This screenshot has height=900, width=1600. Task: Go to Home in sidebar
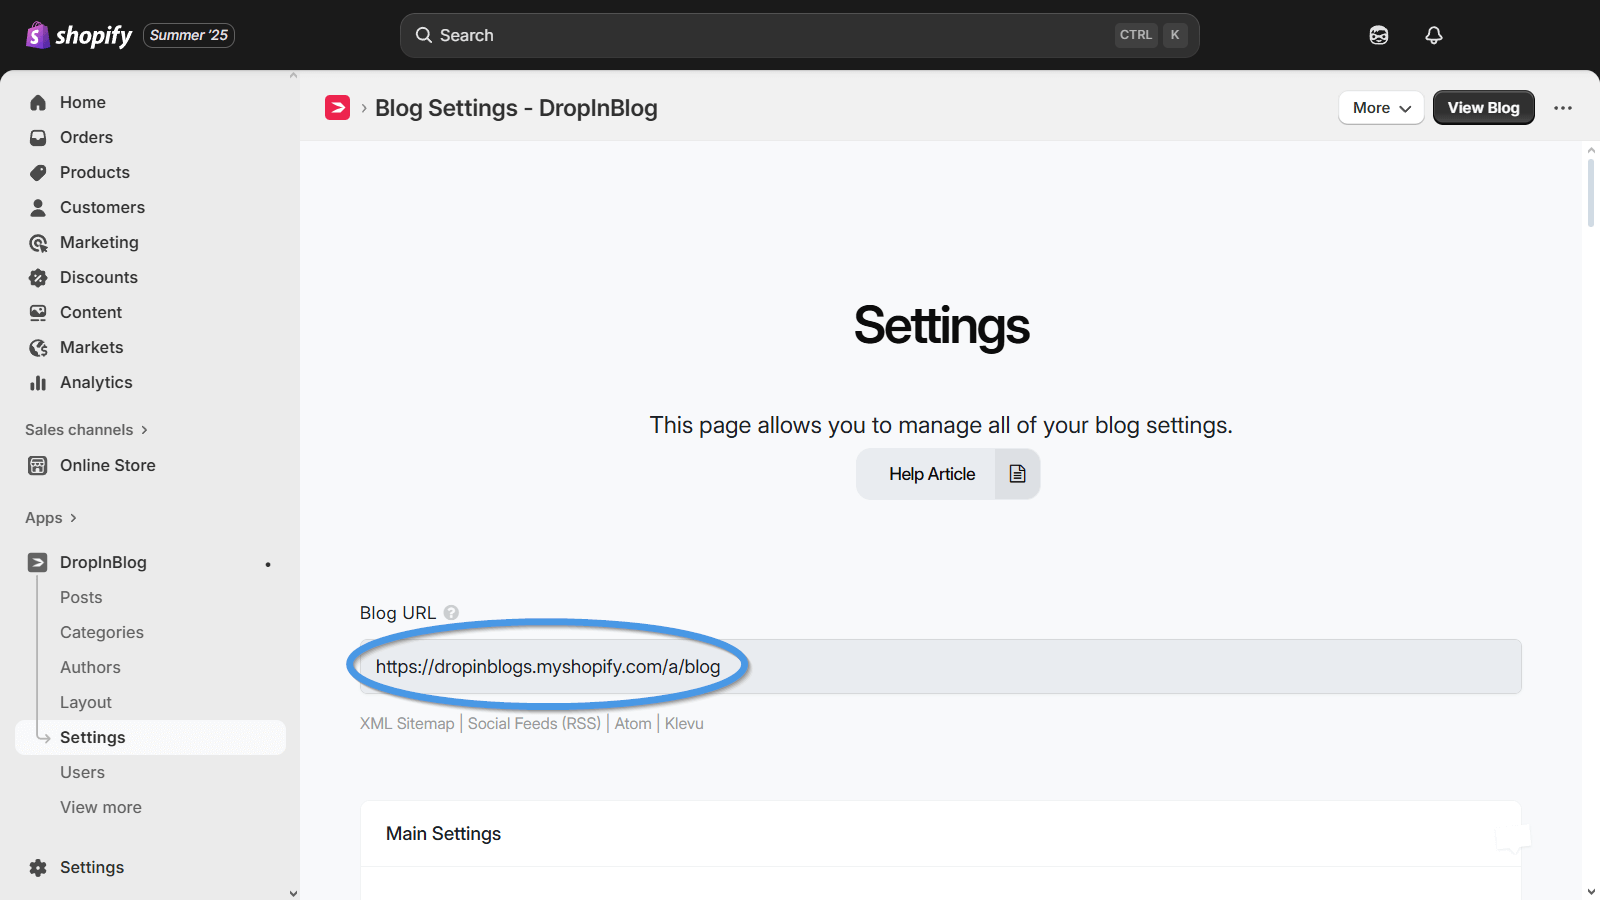(83, 102)
